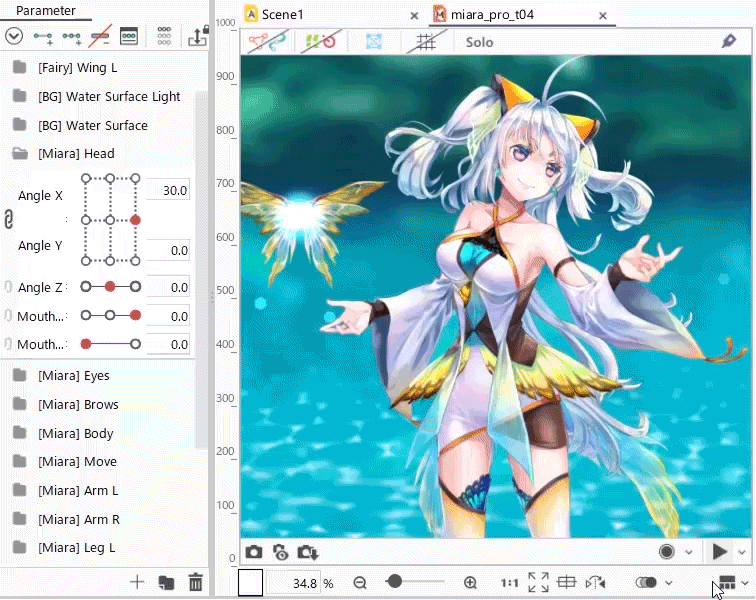Viewport: 756px width, 600px height.
Task: Toggle the Solo display mode
Action: (x=479, y=42)
